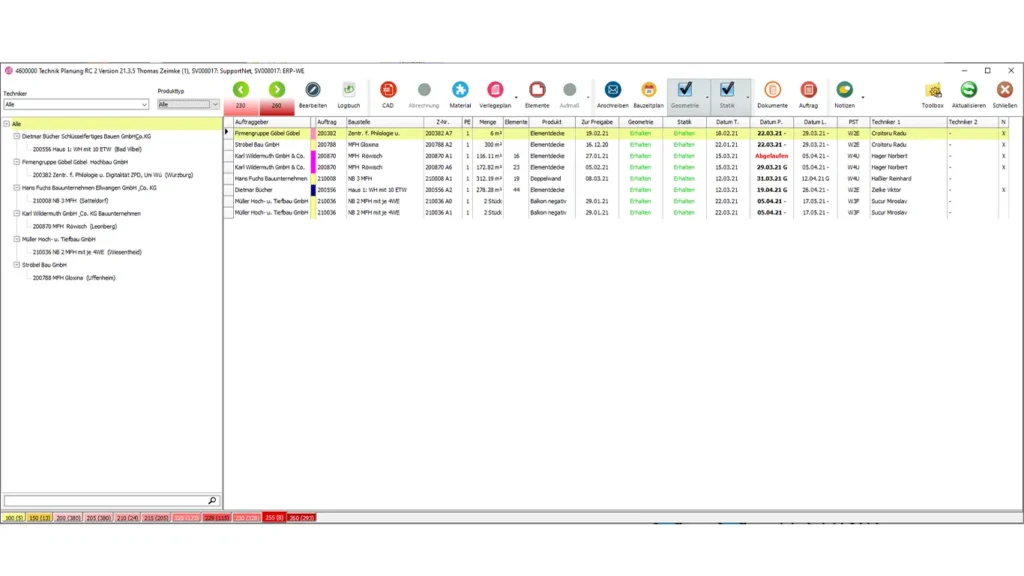Switch to the 150 (13) status tab
Screen dimensions: 1024x576
[x=40, y=518]
